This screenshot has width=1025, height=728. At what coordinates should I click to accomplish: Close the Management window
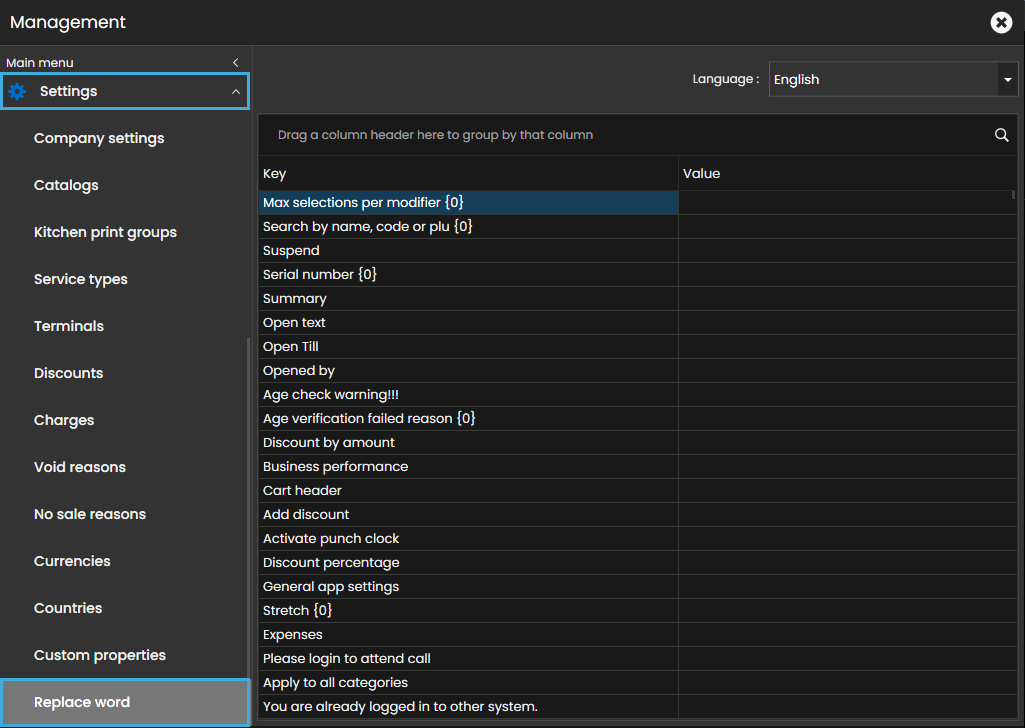click(x=1001, y=23)
